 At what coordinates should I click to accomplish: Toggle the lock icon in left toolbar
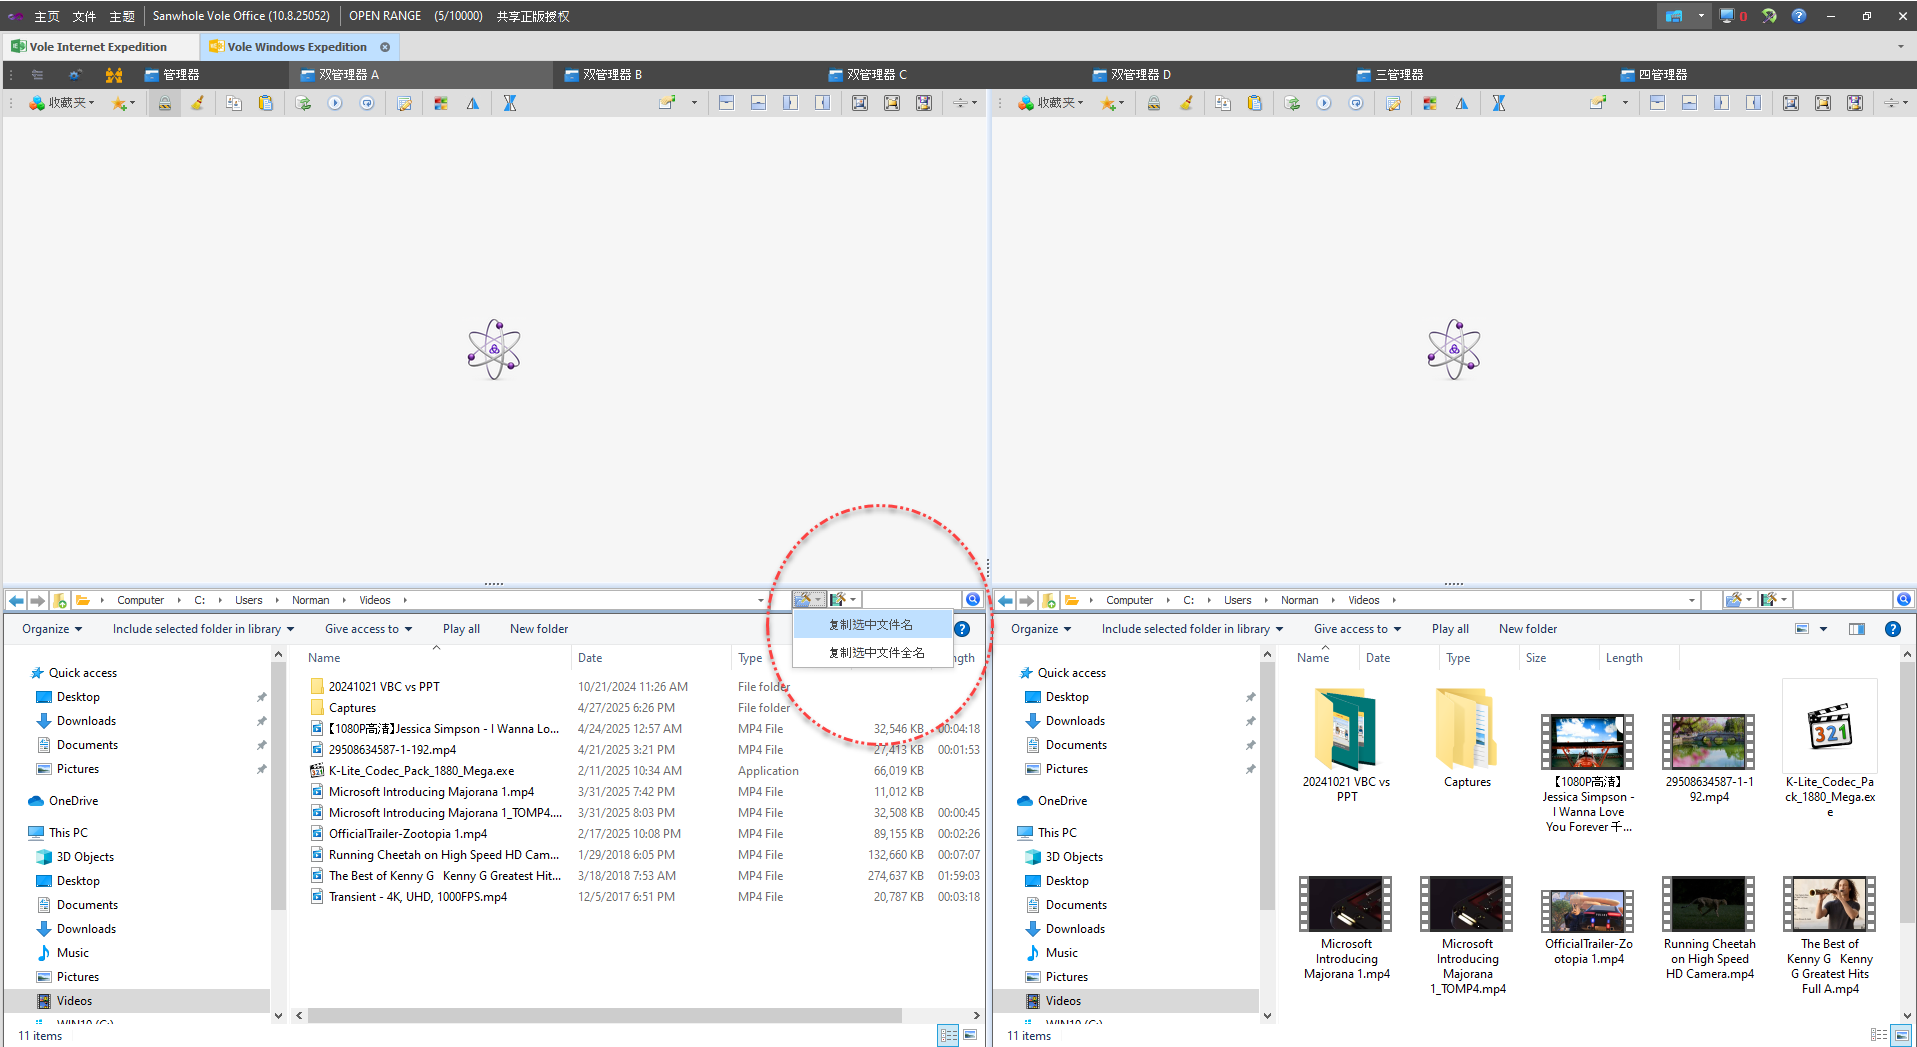tap(165, 103)
